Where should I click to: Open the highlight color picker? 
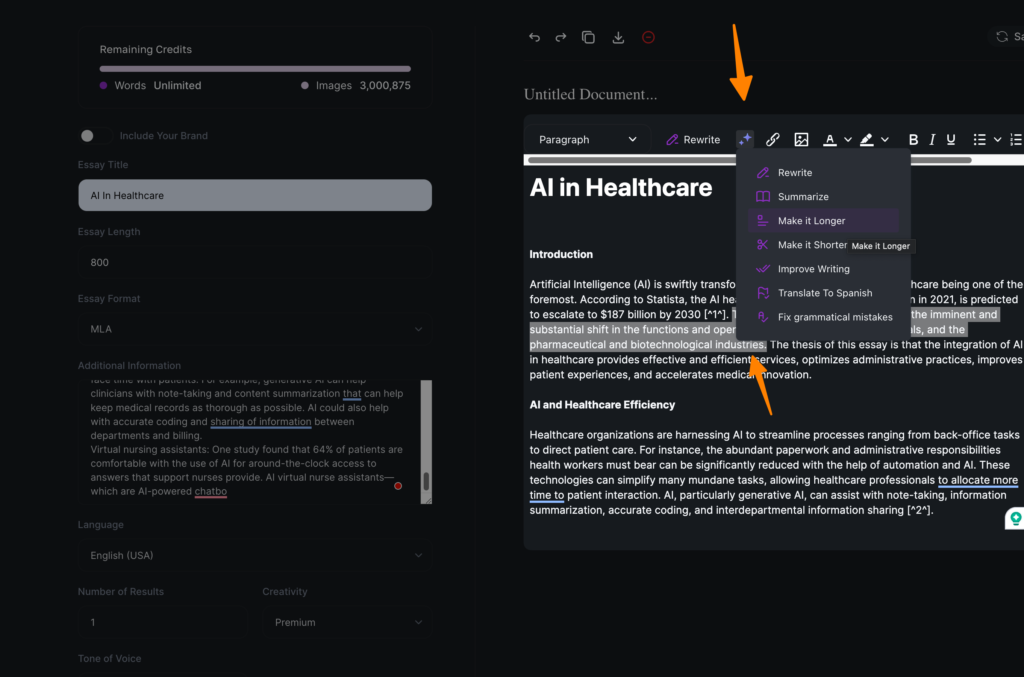[x=867, y=140]
